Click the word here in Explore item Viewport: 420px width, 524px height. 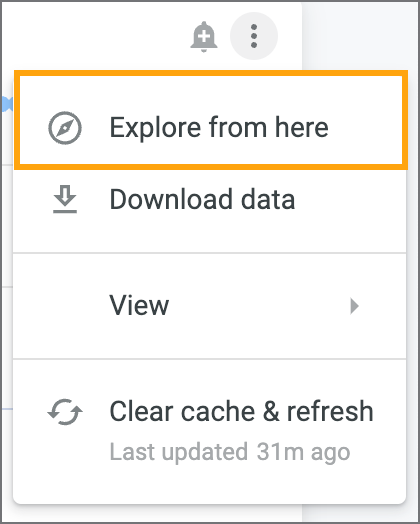click(x=302, y=128)
